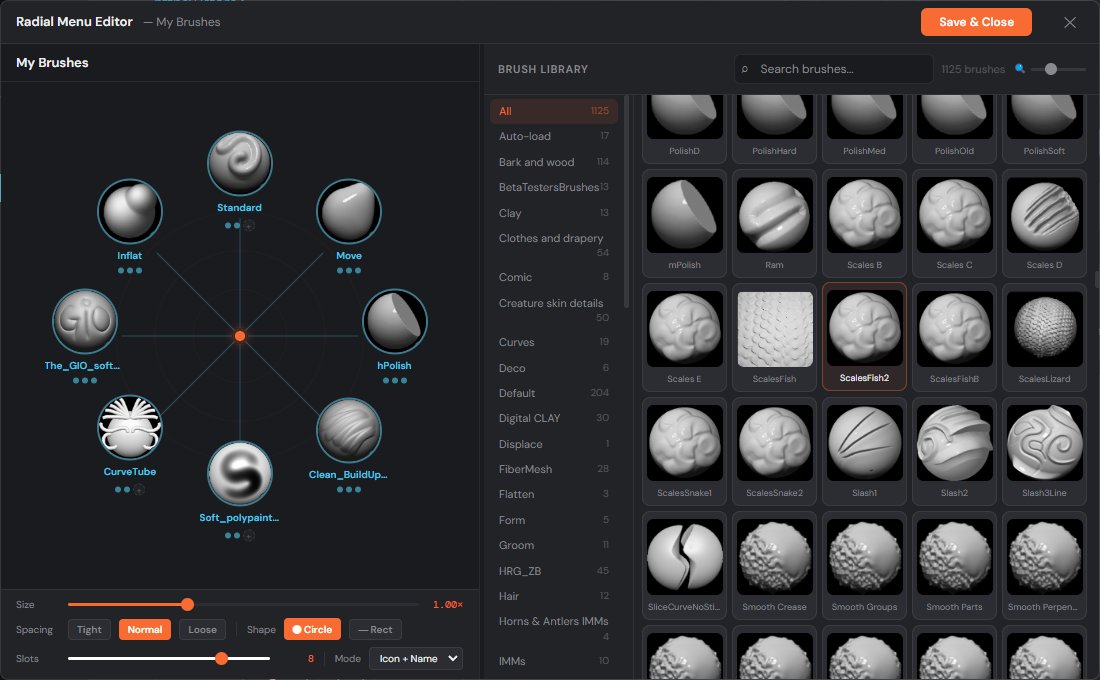Open the Mode dropdown Icon + Name
1100x680 pixels.
[415, 658]
